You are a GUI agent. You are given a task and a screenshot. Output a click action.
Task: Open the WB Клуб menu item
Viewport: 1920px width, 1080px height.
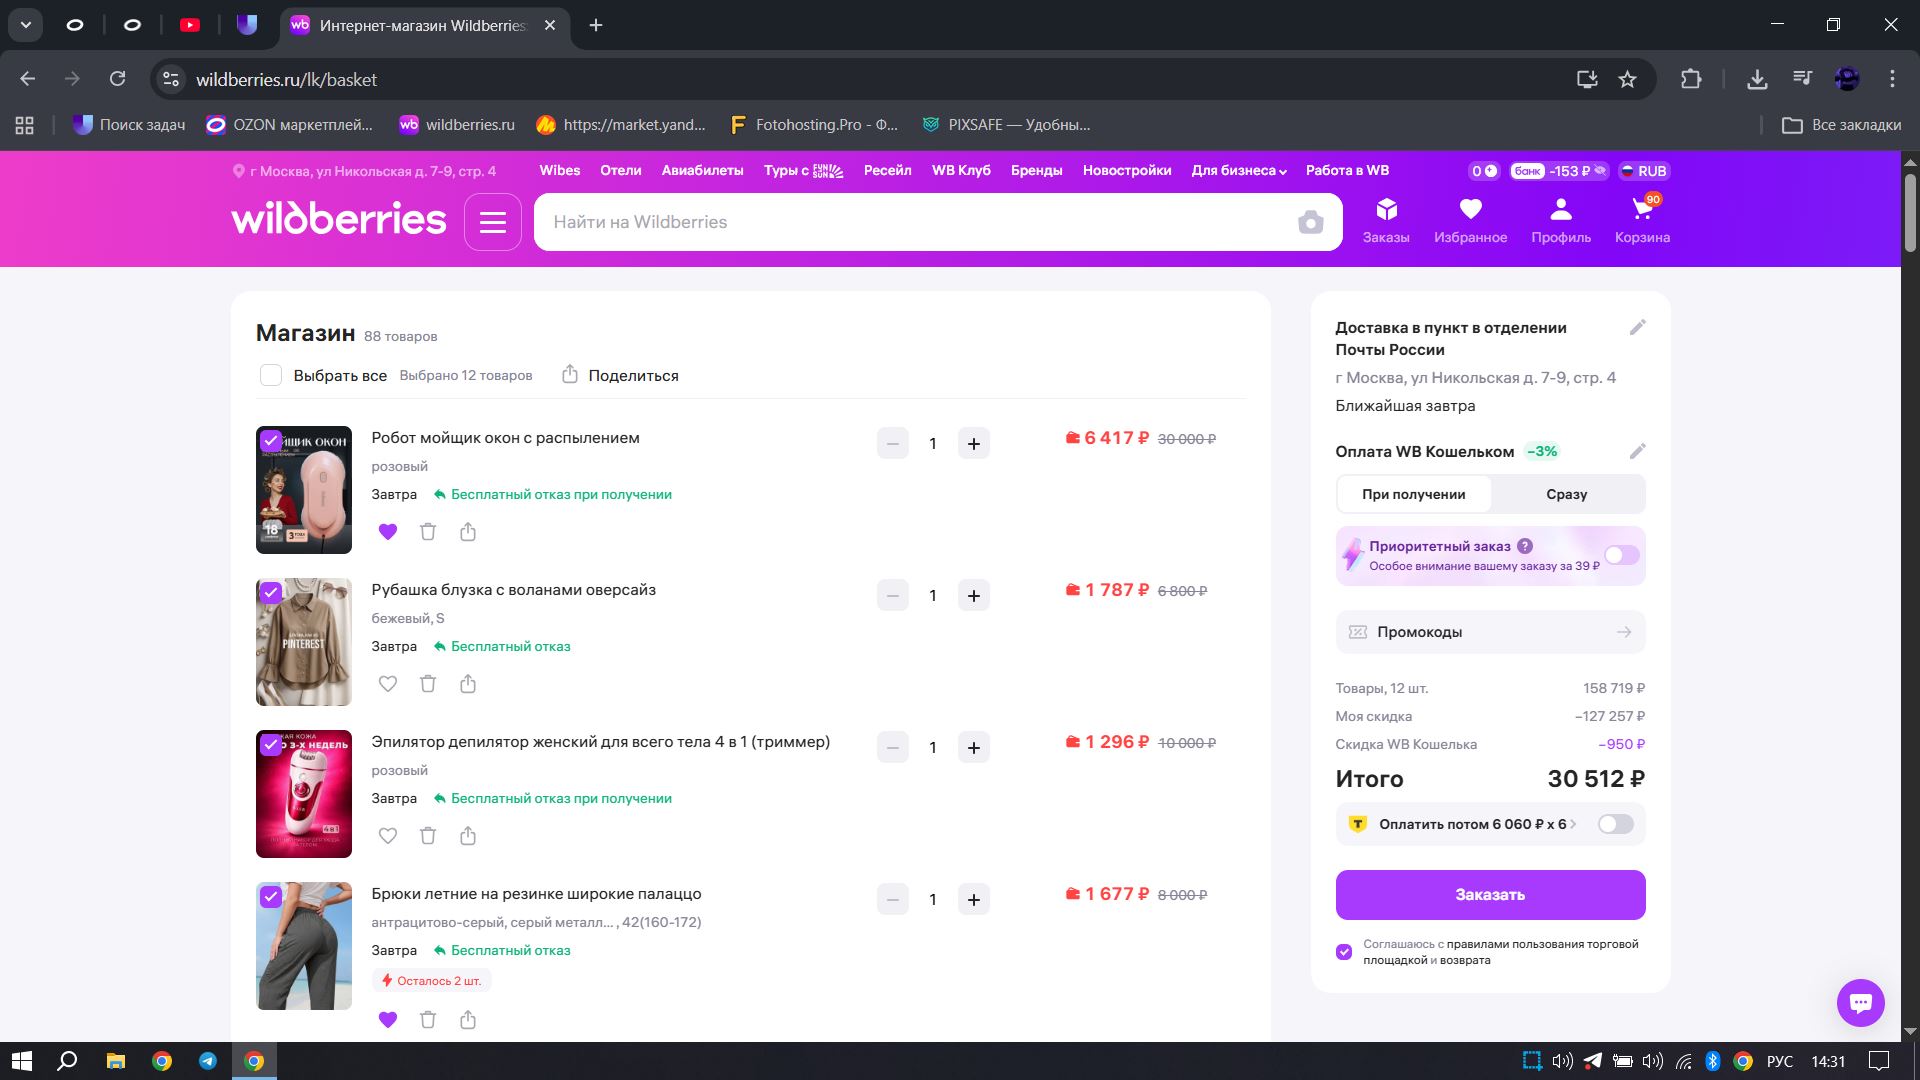[961, 171]
